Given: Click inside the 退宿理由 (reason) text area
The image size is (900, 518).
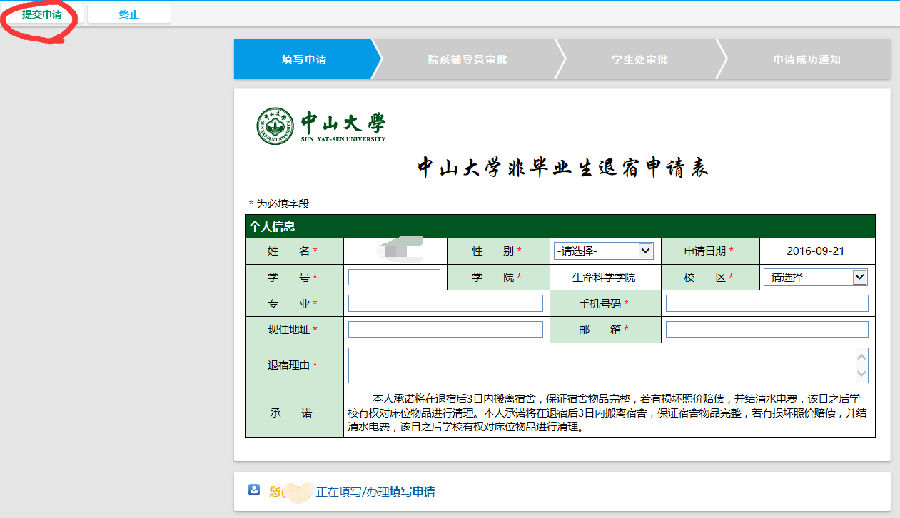Looking at the screenshot, I should coord(600,365).
